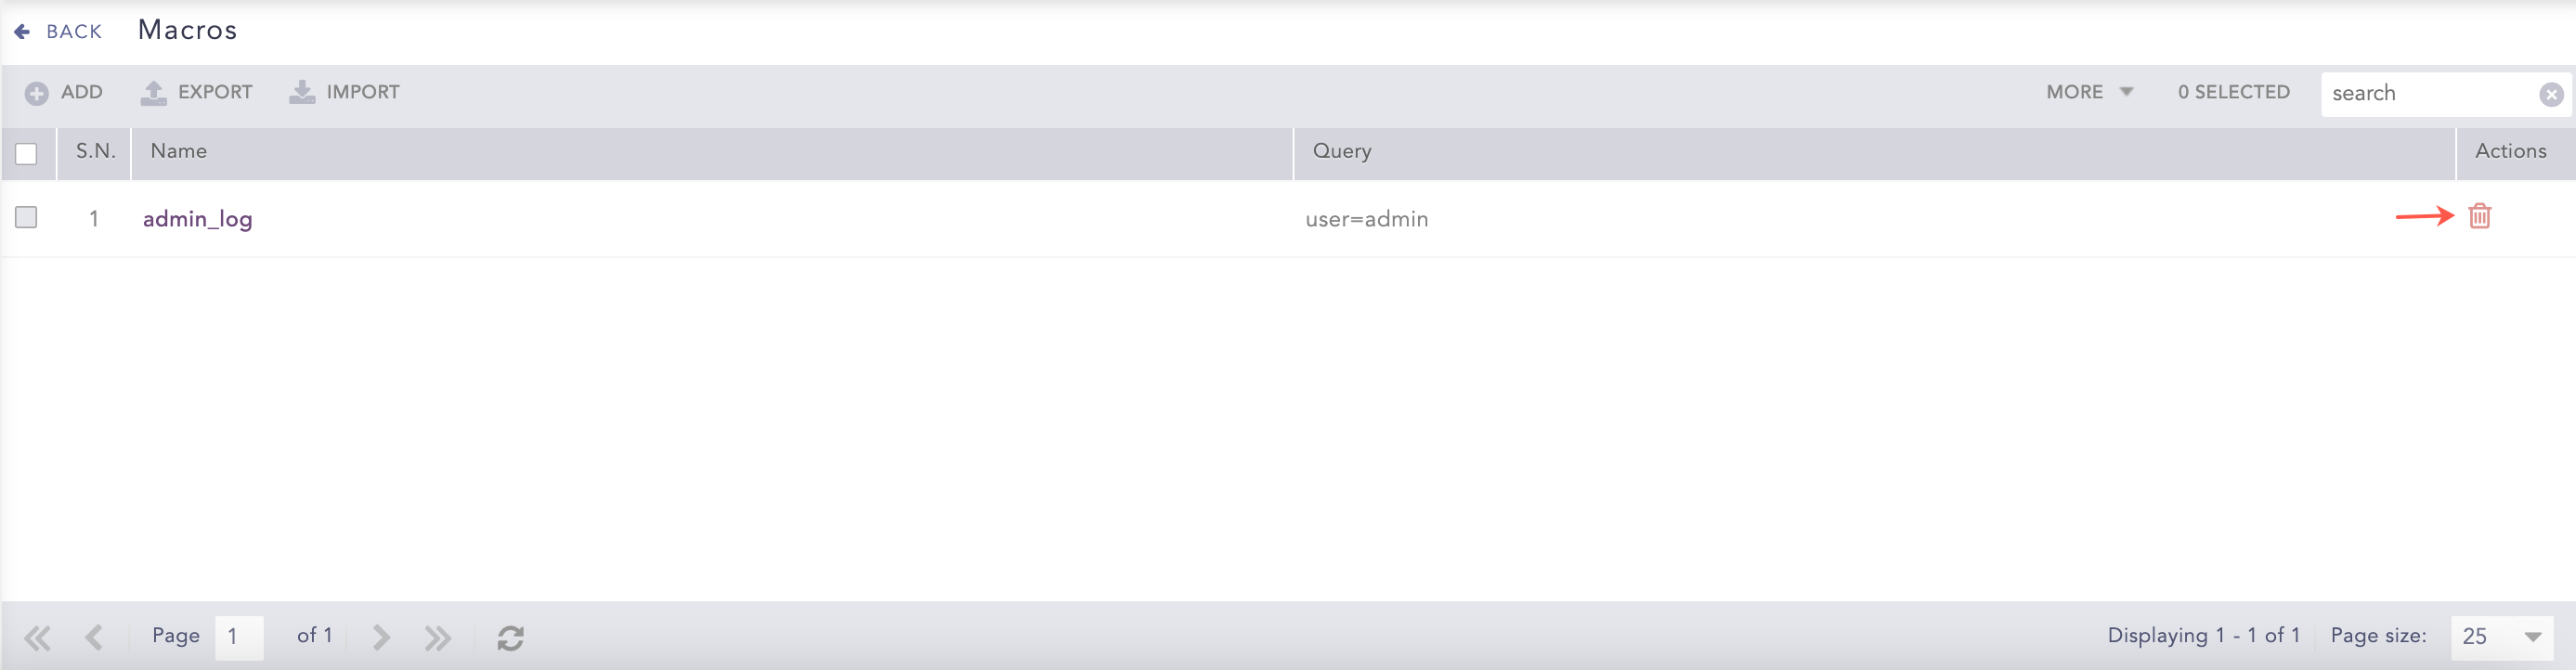Click the back arrow icon
Viewport: 2576px width, 670px height.
coord(22,32)
